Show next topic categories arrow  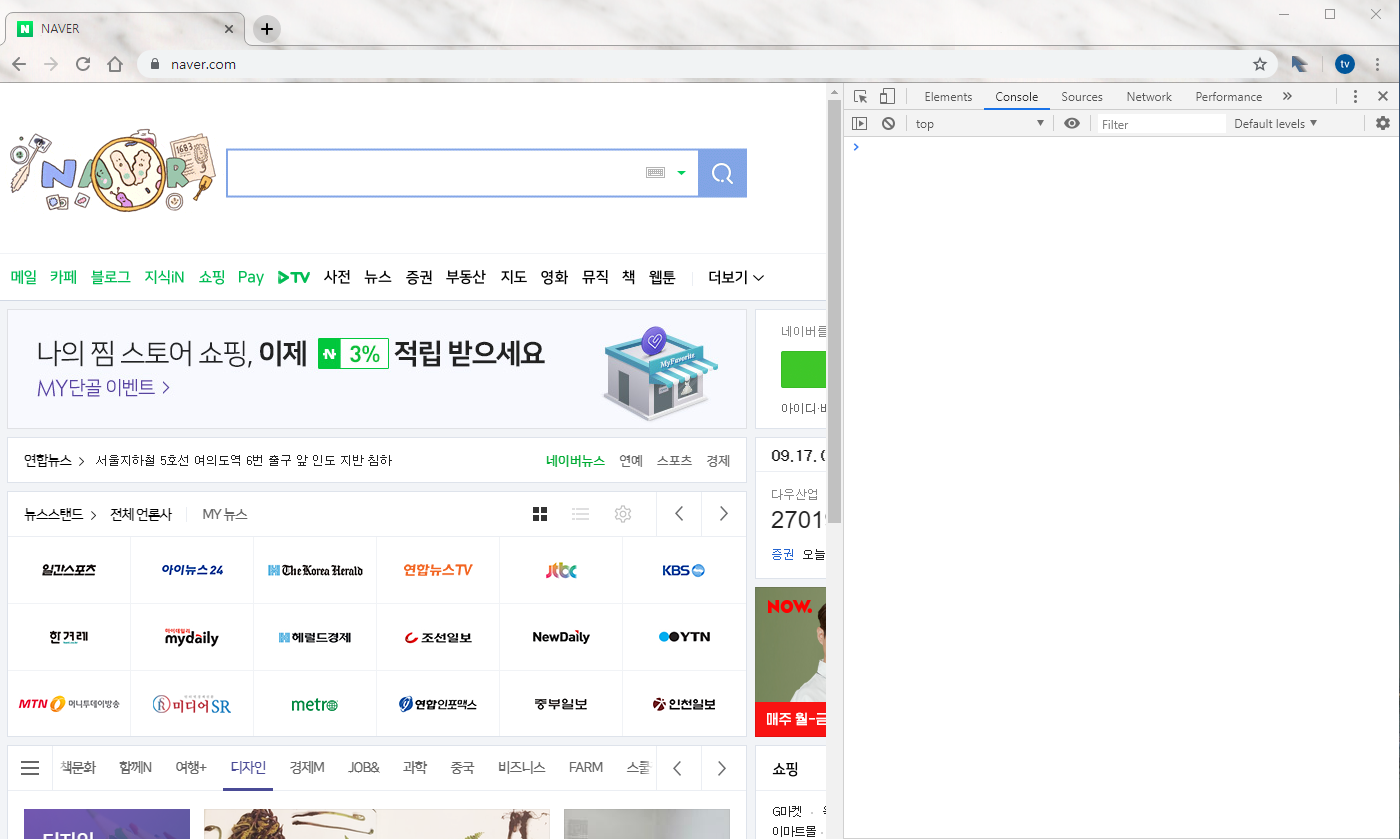tap(721, 768)
